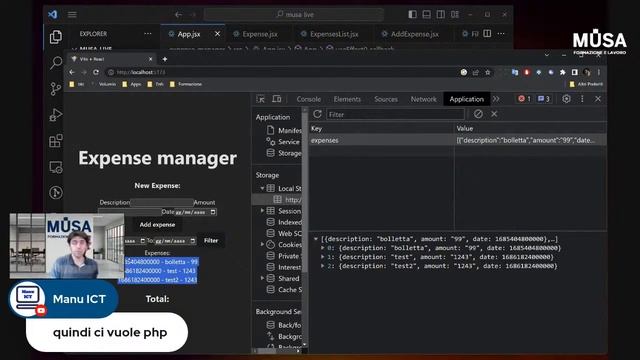Viewport: 640px width, 360px height.
Task: Open Remote Explorer icon in VS Code activity bar
Action: (x=56, y=167)
